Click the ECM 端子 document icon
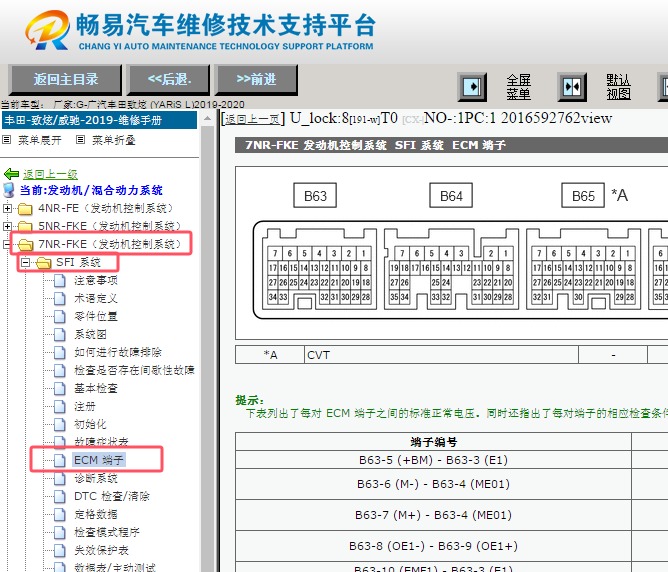Screen dimensions: 668x572 click(x=60, y=460)
